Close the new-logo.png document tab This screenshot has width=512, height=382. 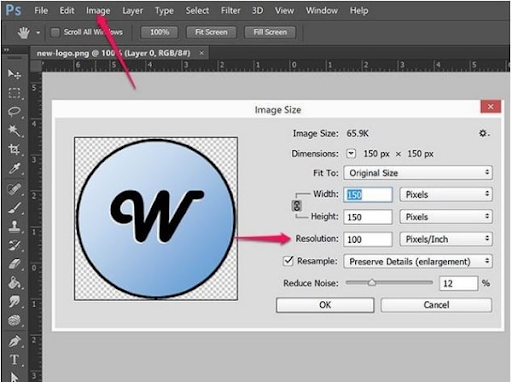coord(201,53)
